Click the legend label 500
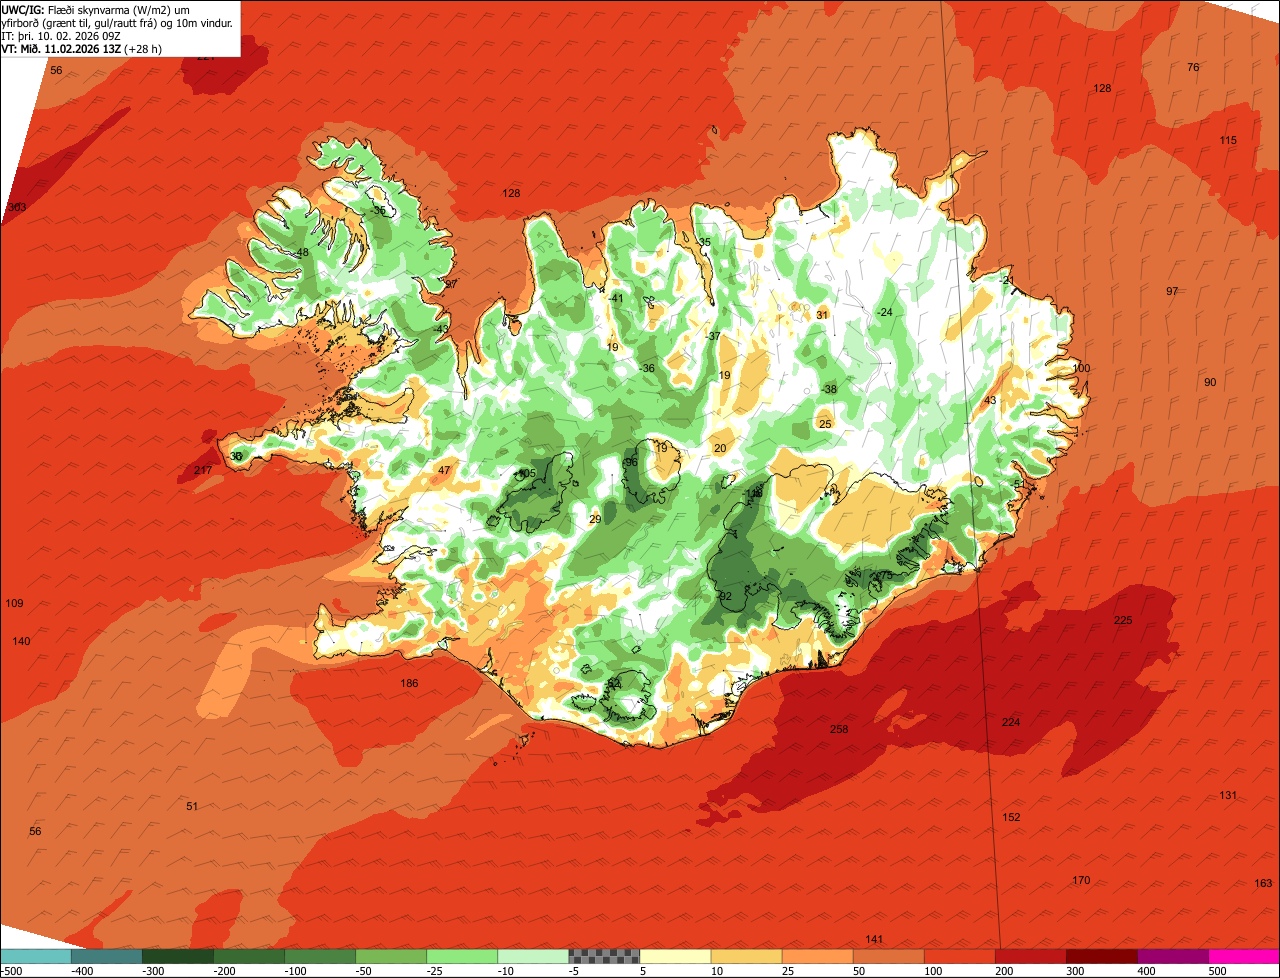The height and width of the screenshot is (978, 1280). (1217, 971)
